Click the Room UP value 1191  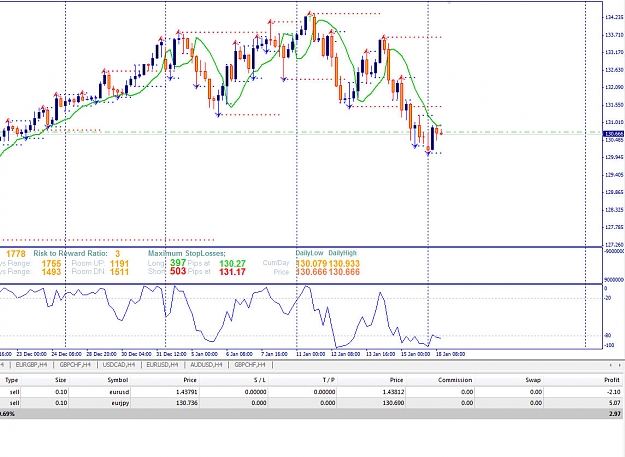pyautogui.click(x=120, y=264)
